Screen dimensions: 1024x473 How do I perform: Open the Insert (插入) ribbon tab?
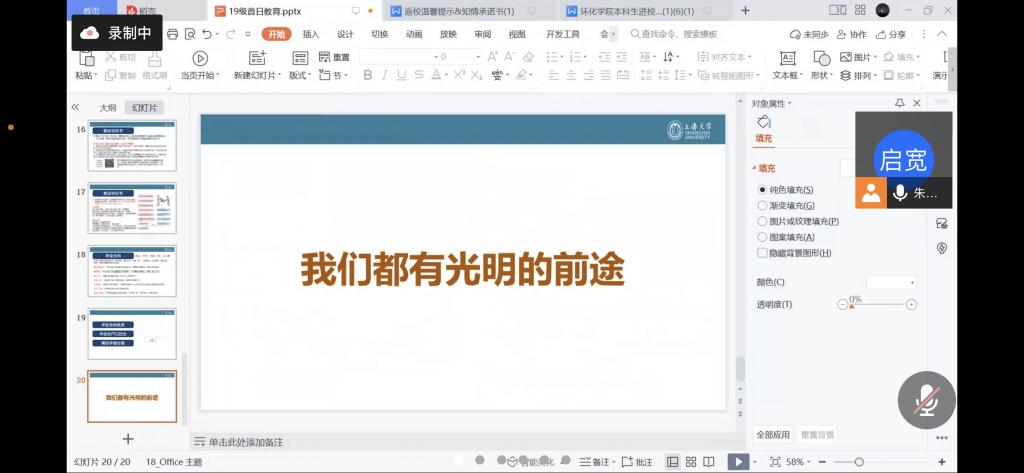[311, 34]
